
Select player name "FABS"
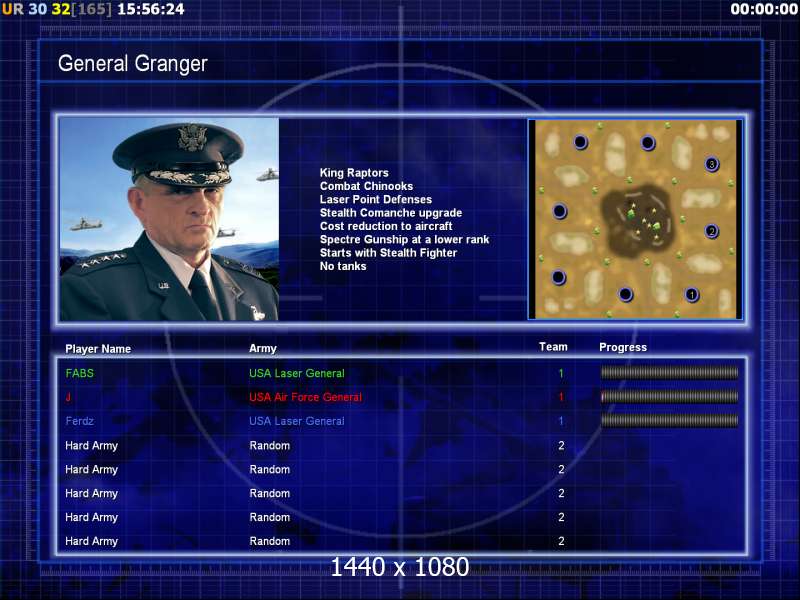pos(80,373)
